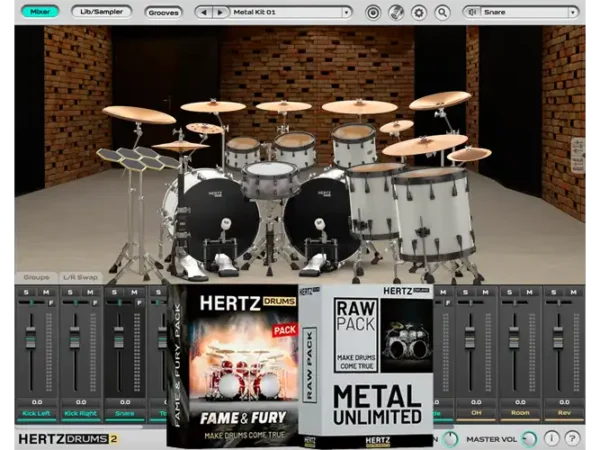Mute the Kick Left channel
The height and width of the screenshot is (450, 600).
tap(46, 292)
